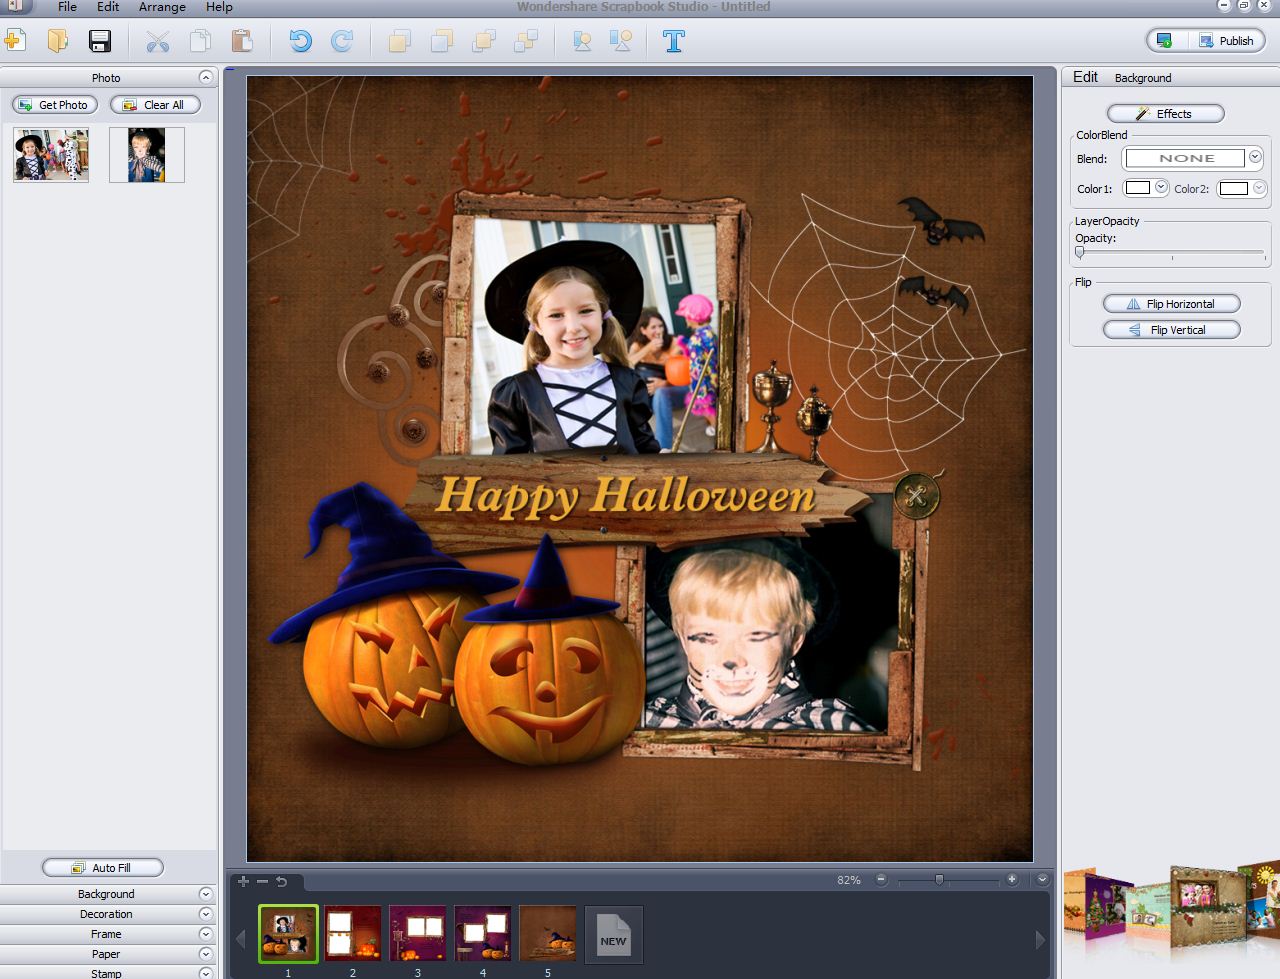Screen dimensions: 1280x979
Task: Paste from the clipboard
Action: pos(242,41)
